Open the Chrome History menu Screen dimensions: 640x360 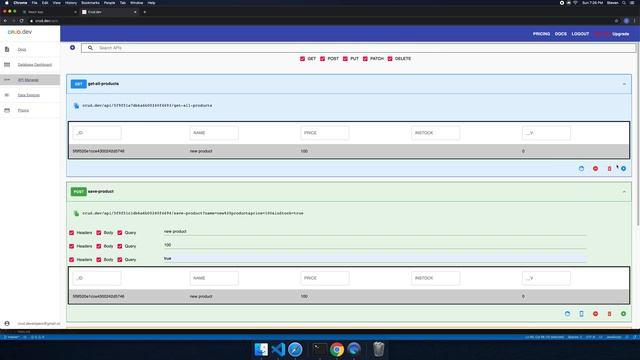click(x=71, y=3)
